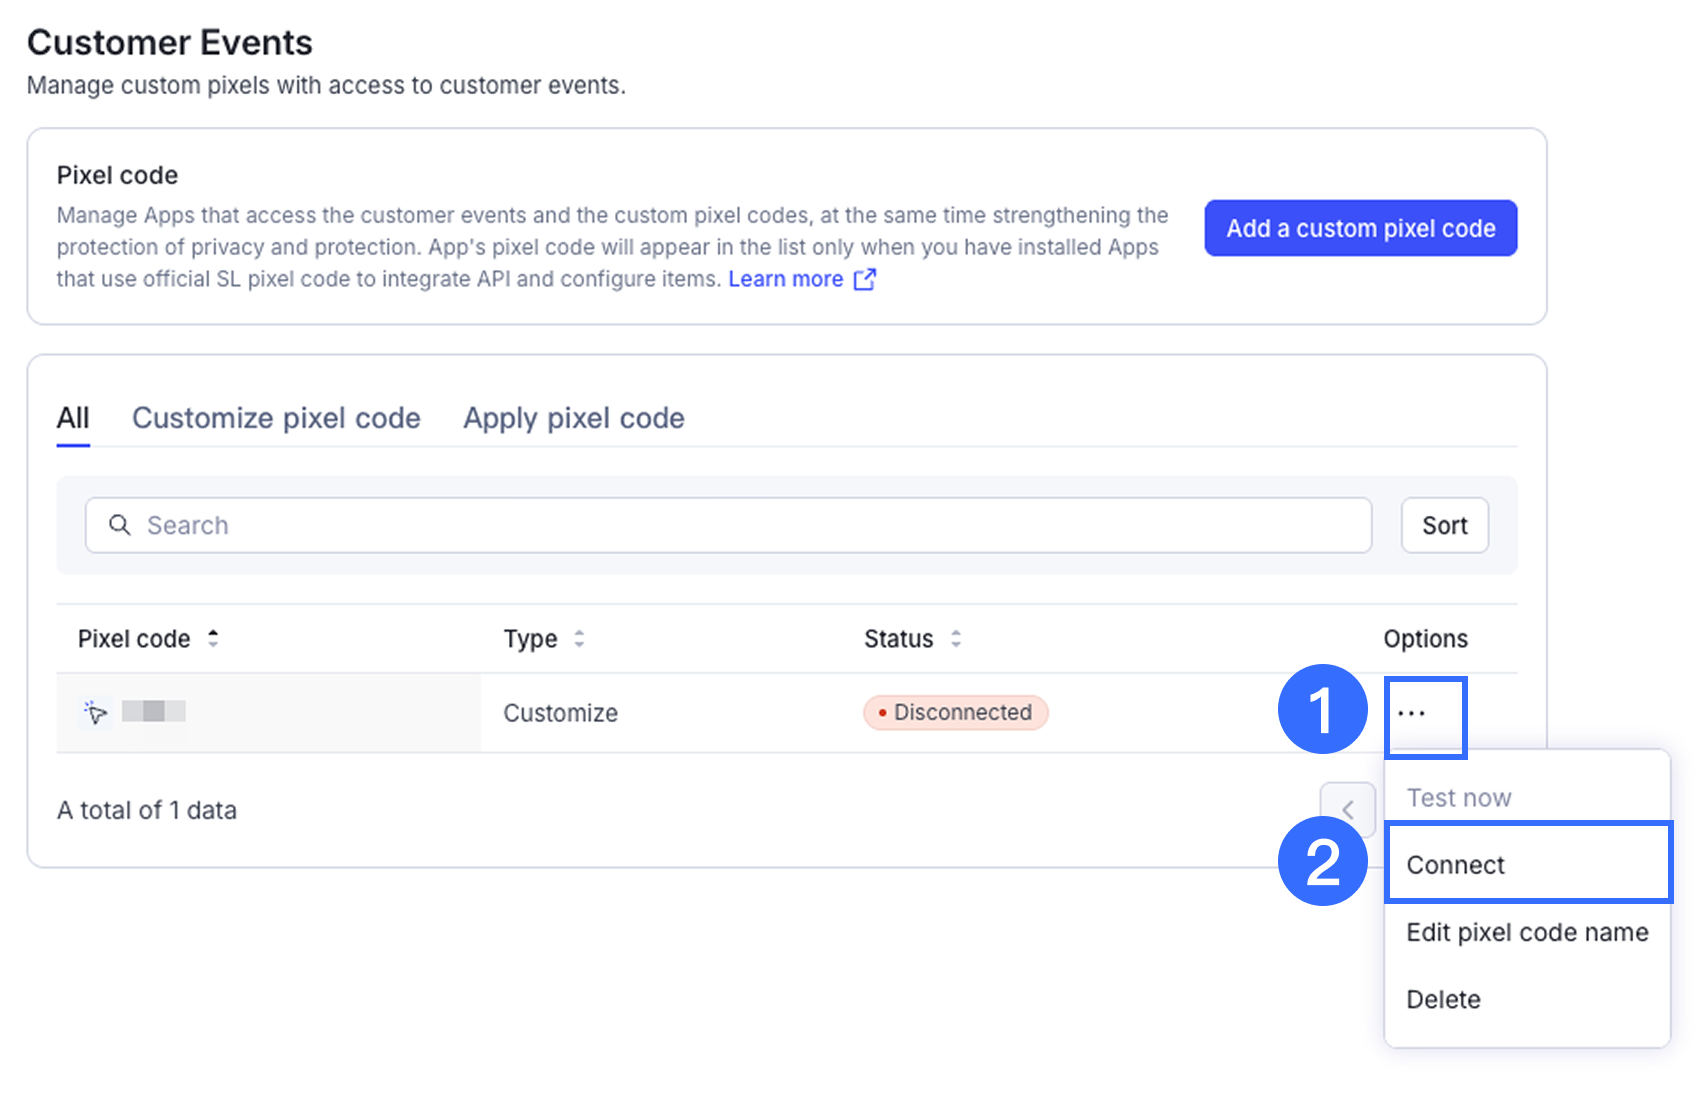Choose Test now in the dropdown menu
Image resolution: width=1700 pixels, height=1100 pixels.
coord(1459,798)
